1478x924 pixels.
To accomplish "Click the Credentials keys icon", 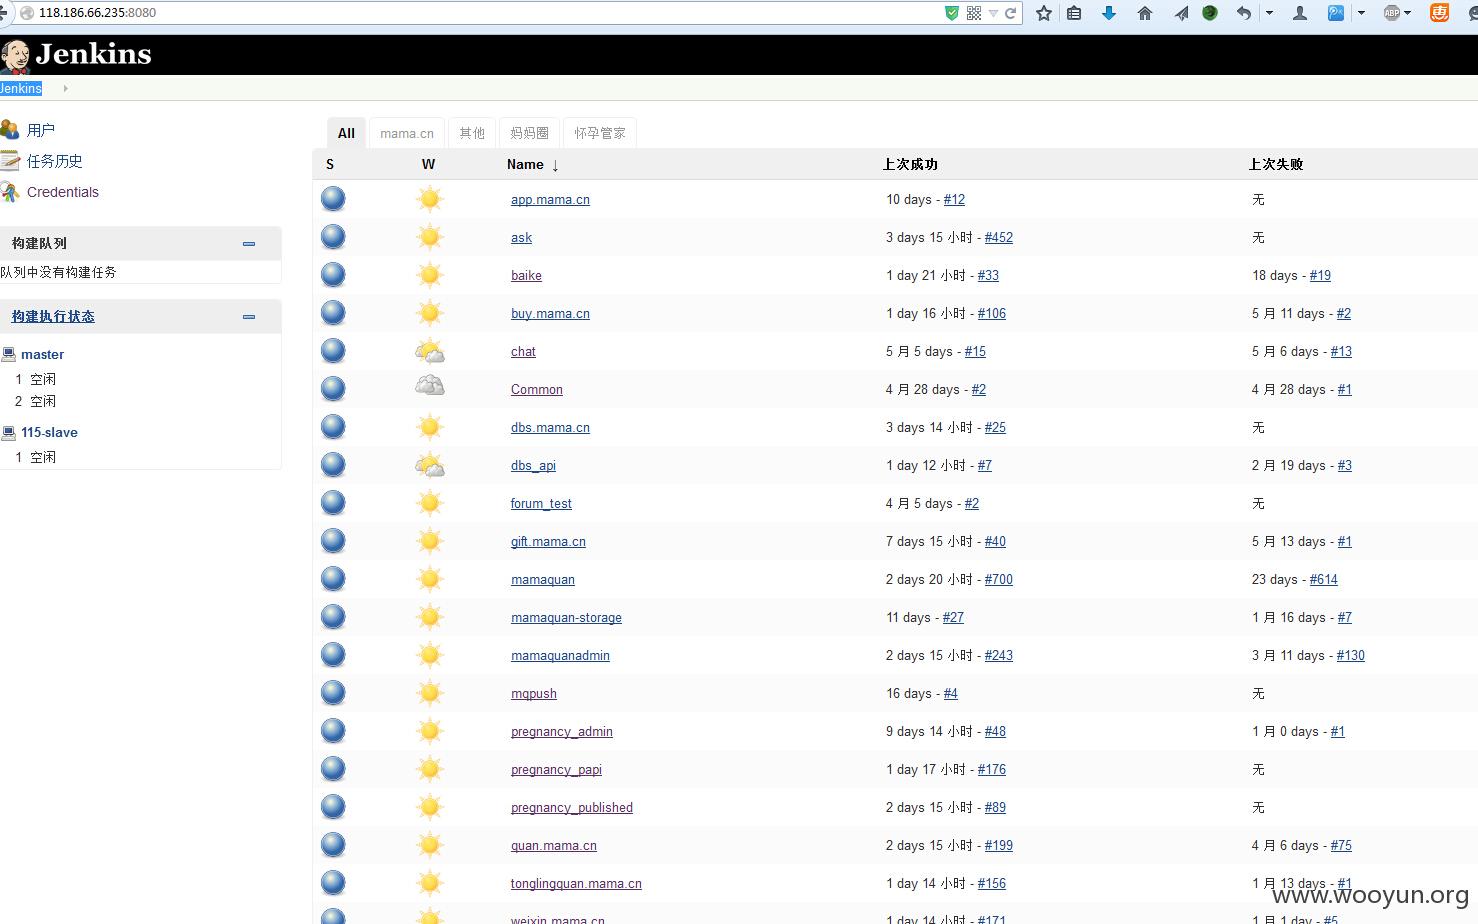I will coord(10,192).
